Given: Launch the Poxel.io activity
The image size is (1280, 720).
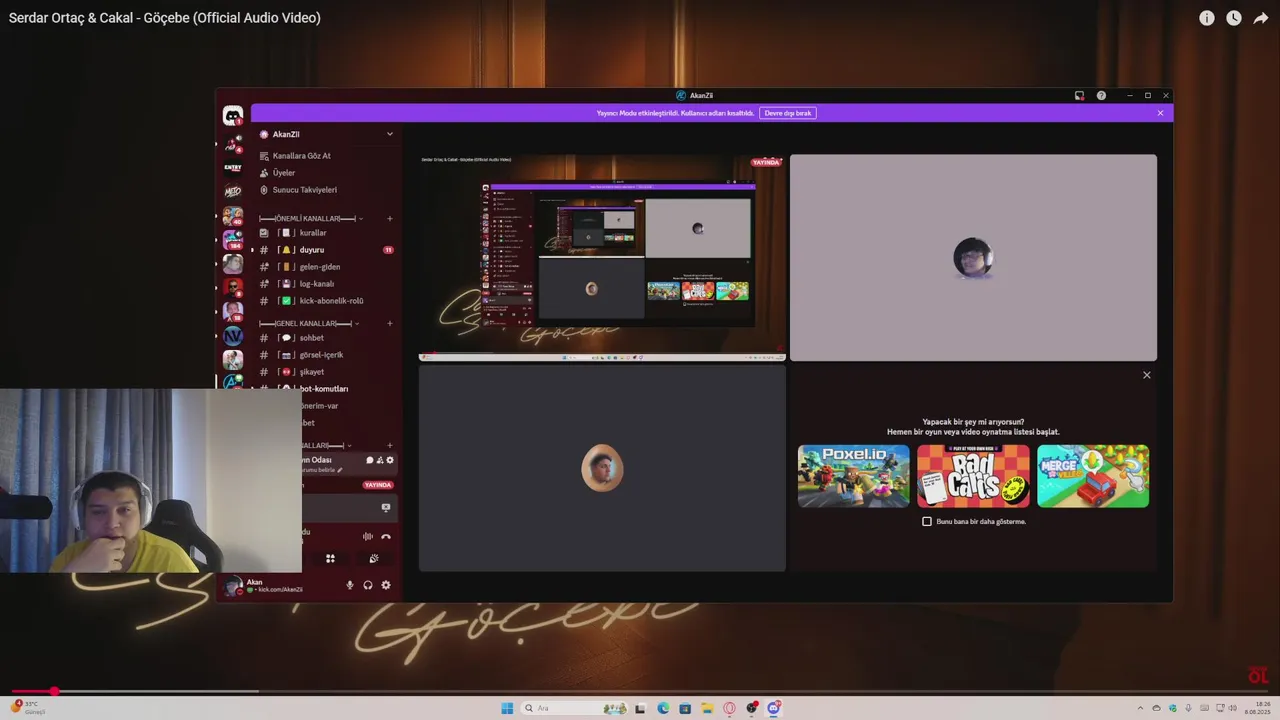Looking at the screenshot, I should coord(854,476).
